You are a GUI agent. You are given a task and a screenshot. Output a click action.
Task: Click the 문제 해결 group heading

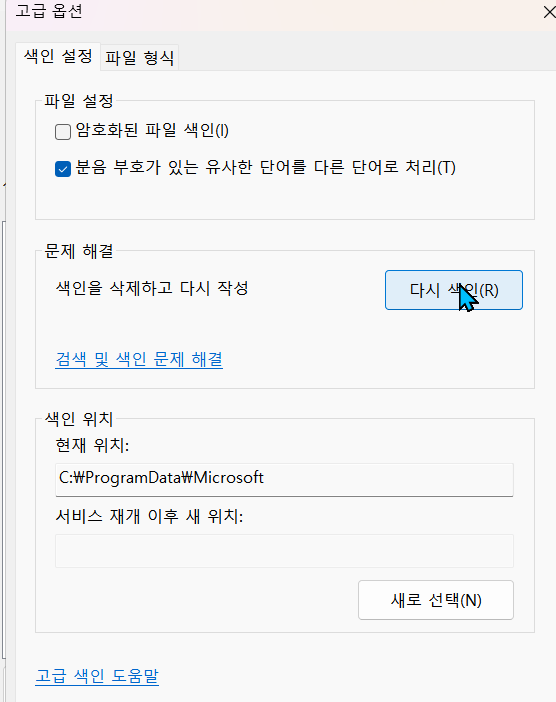[x=79, y=251]
